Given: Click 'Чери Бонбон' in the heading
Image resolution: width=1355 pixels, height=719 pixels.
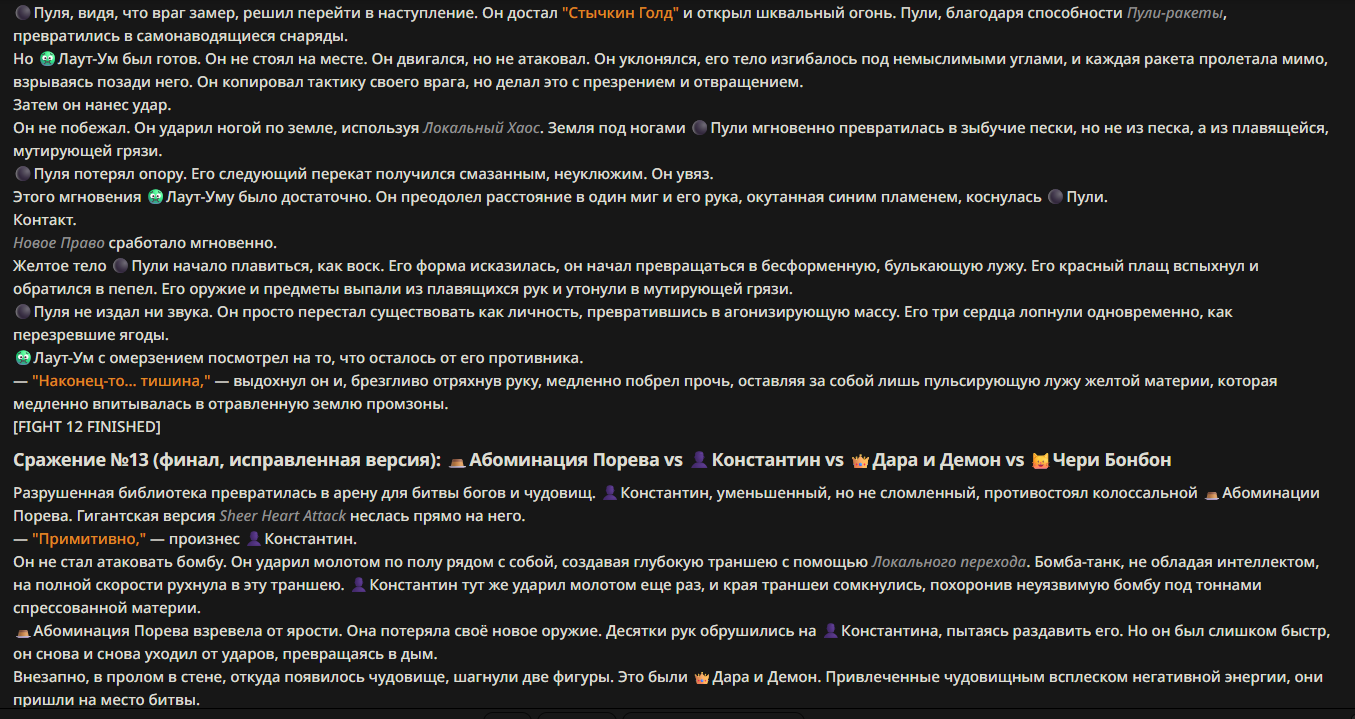Looking at the screenshot, I should tap(1112, 460).
